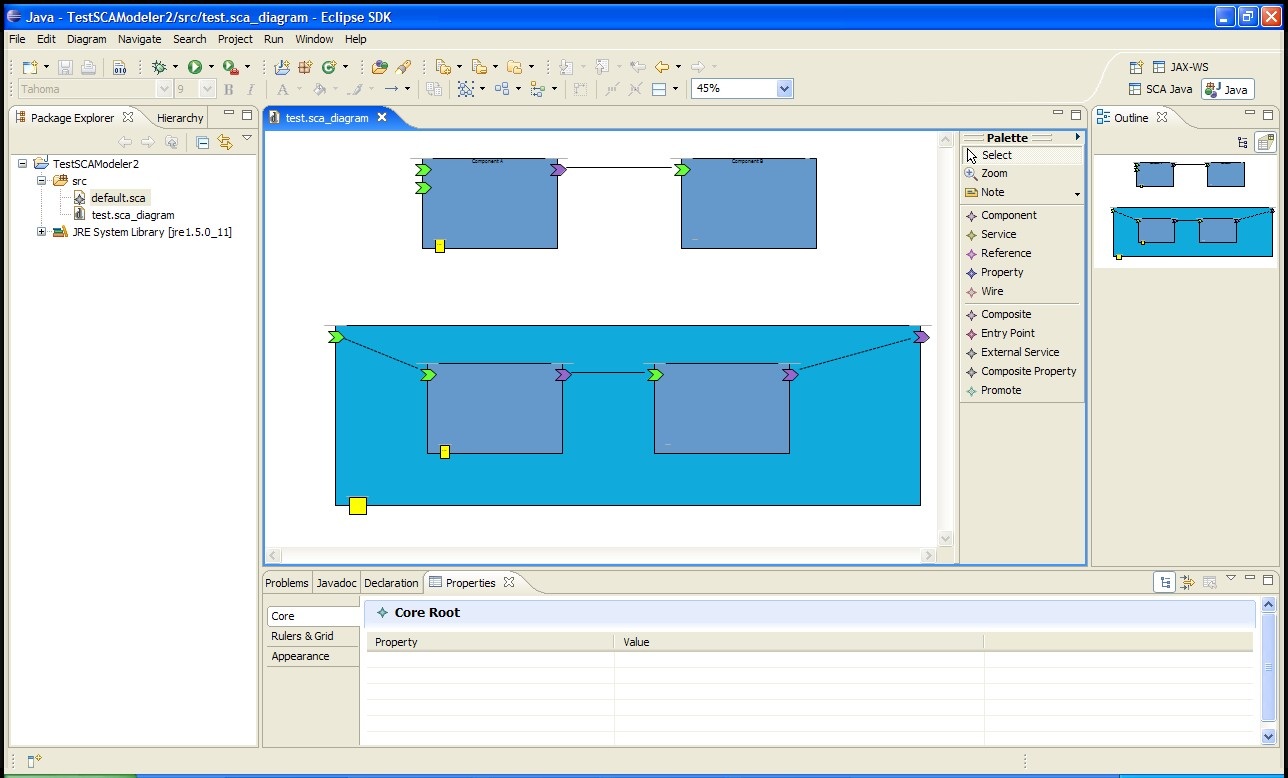
Task: Click the Search flashlight toolbar icon
Action: [403, 67]
